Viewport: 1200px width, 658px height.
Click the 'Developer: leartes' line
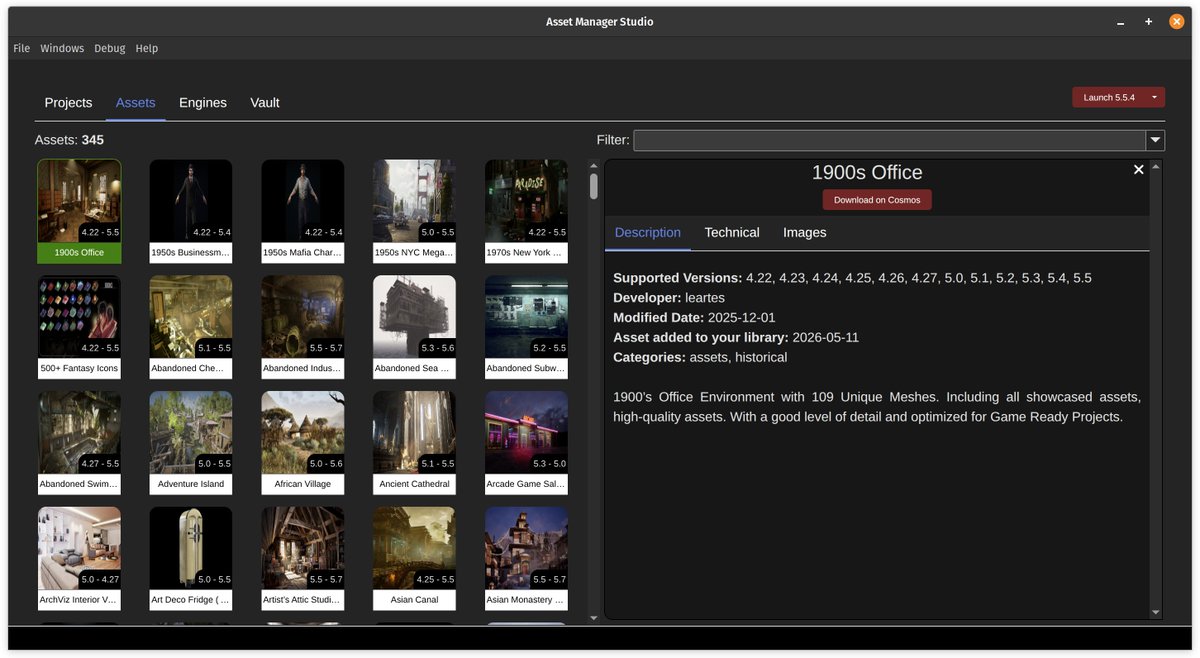pyautogui.click(x=668, y=298)
